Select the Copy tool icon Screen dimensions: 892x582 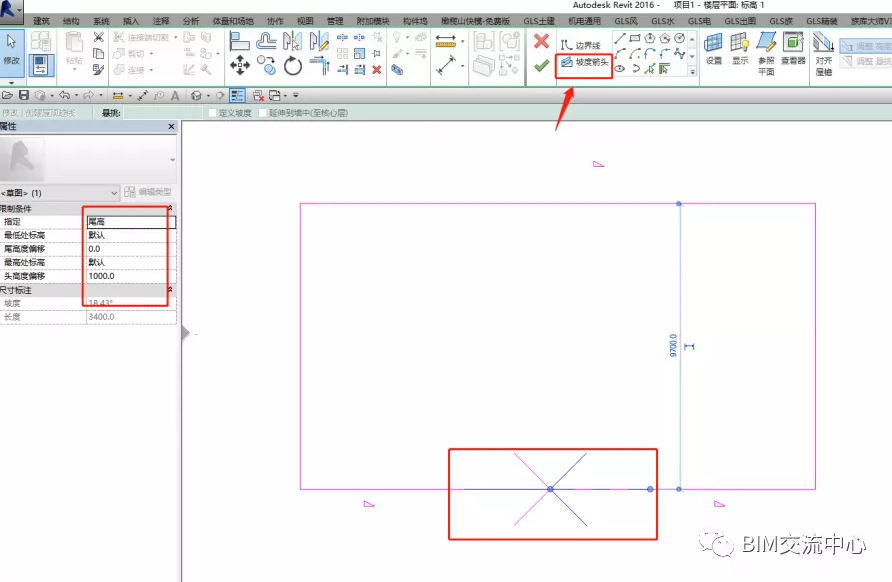[x=266, y=66]
